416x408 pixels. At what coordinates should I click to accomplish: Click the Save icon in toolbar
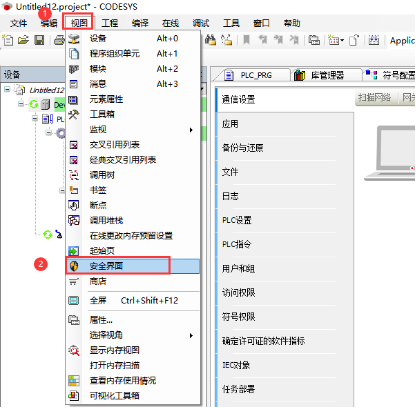39,41
